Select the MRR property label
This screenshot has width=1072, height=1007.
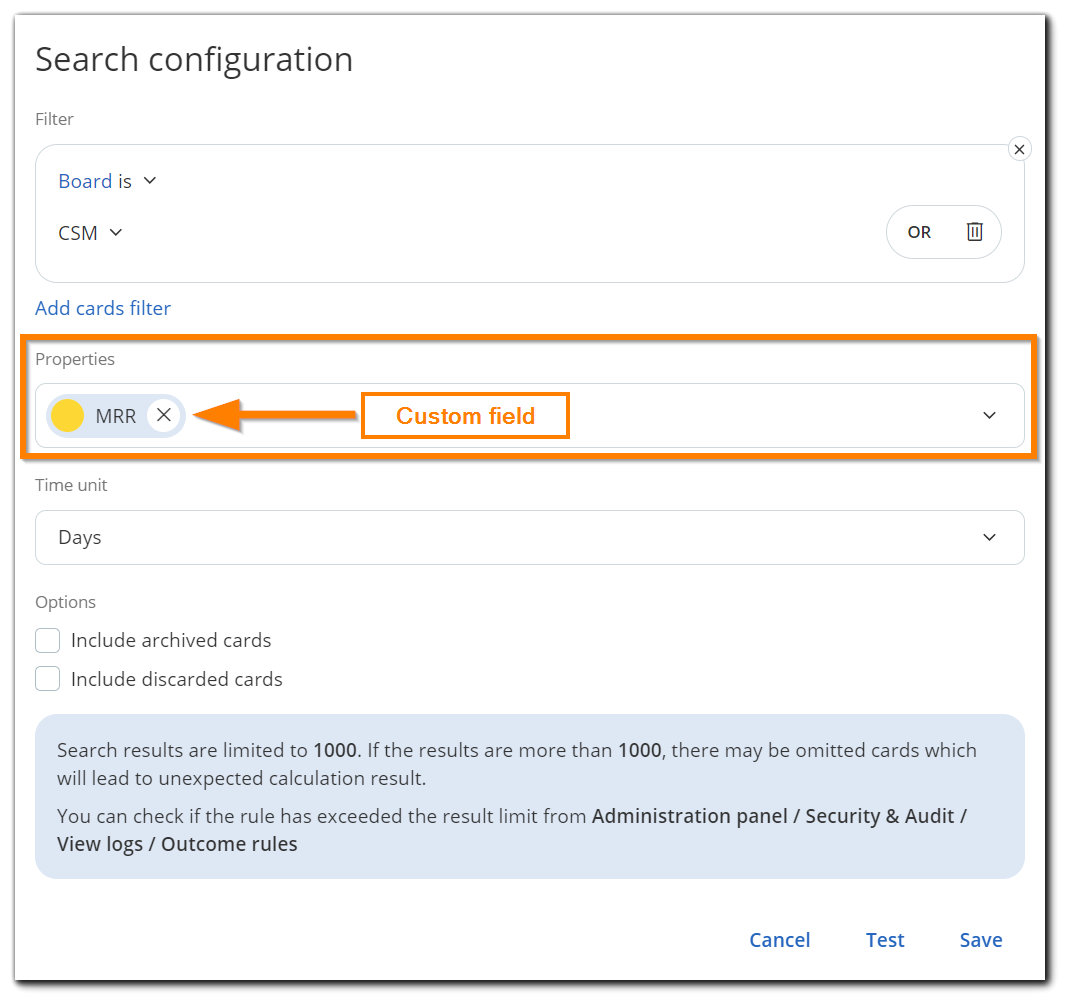[x=116, y=416]
